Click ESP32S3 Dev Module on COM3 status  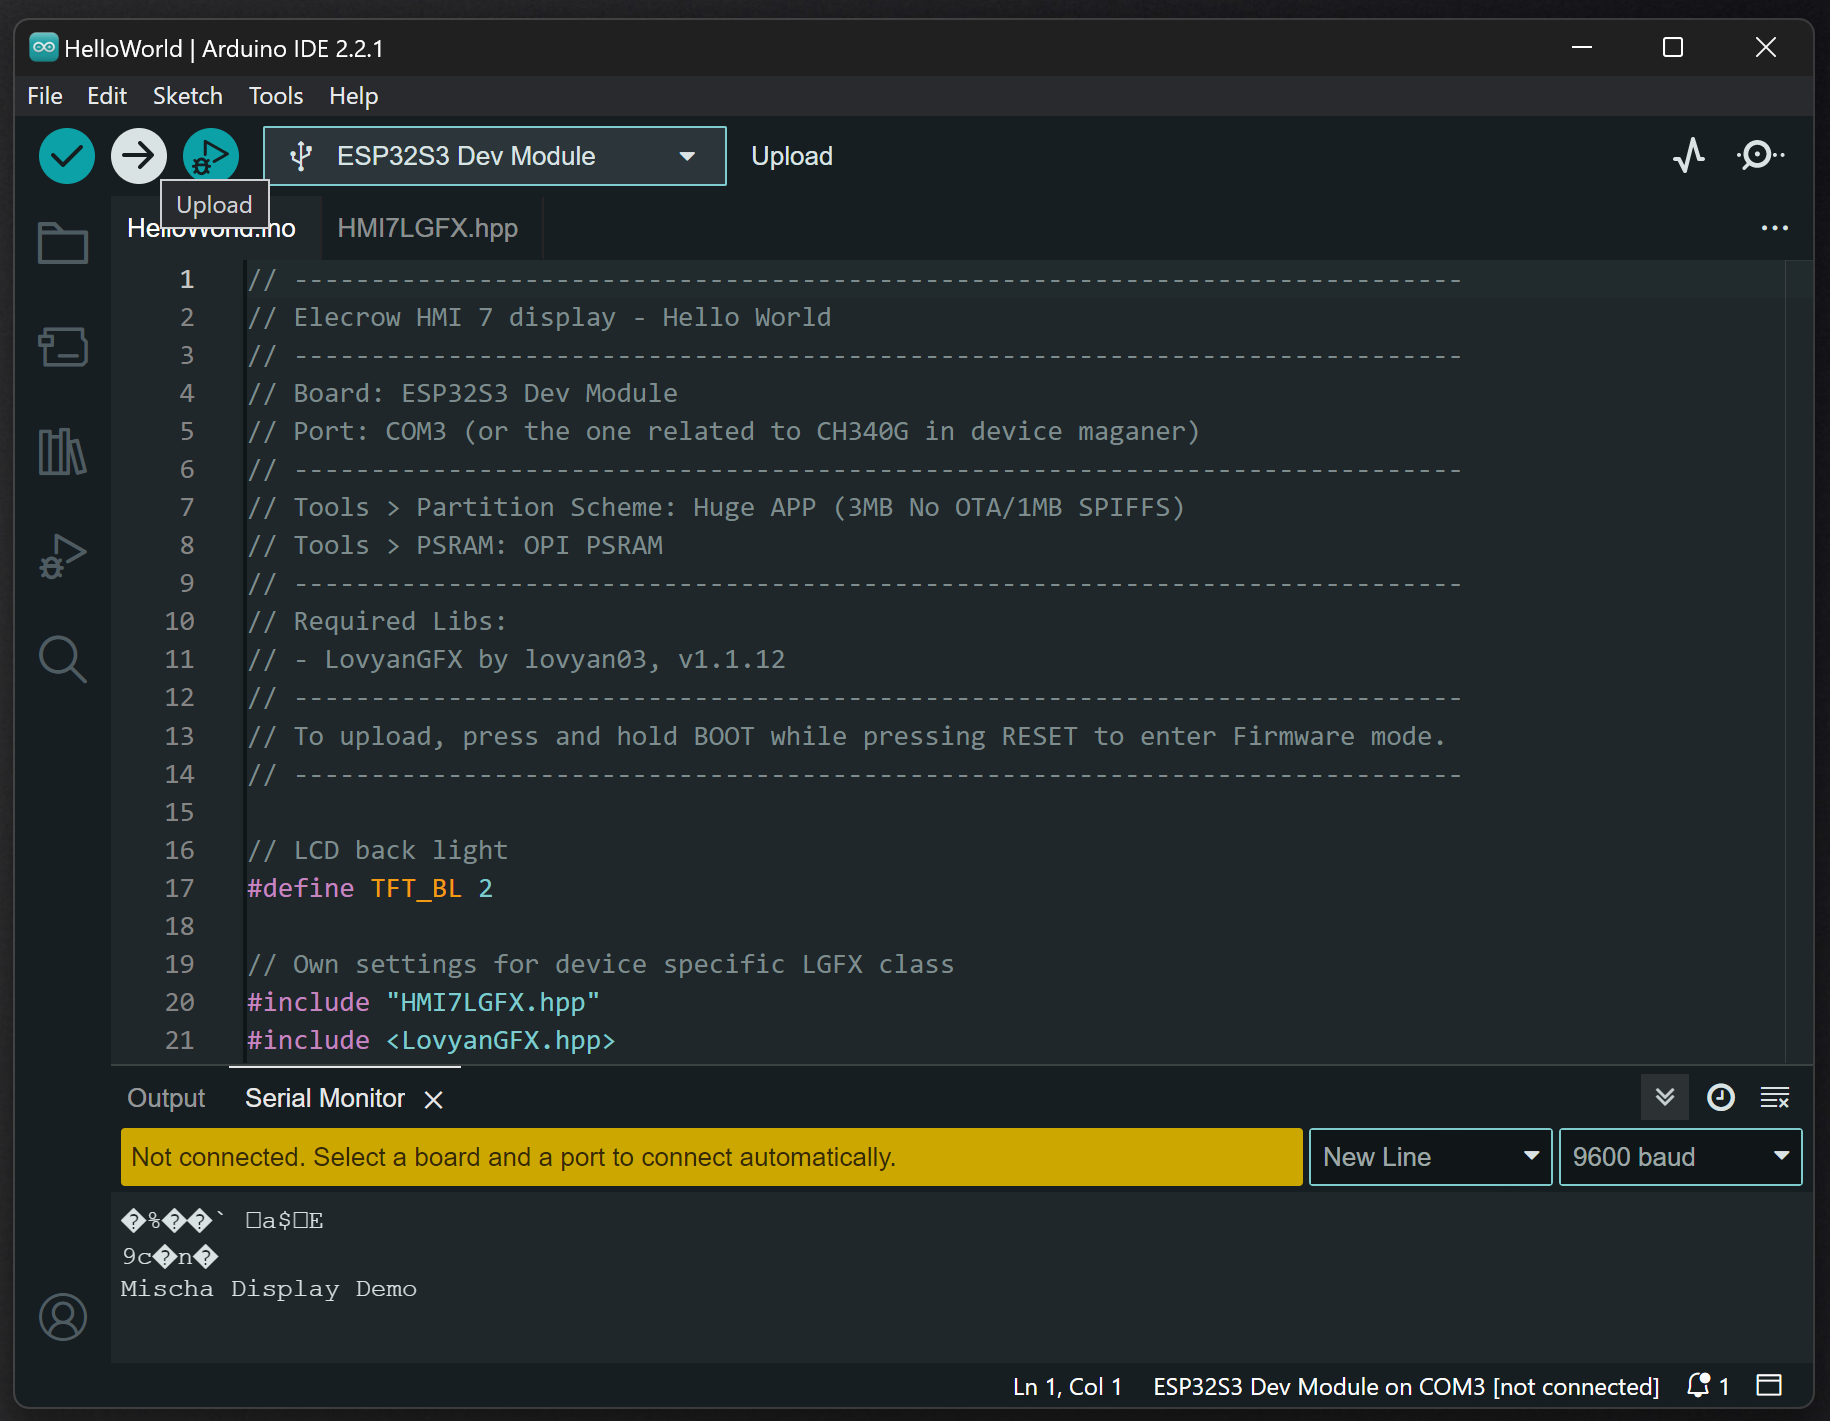tap(1406, 1386)
